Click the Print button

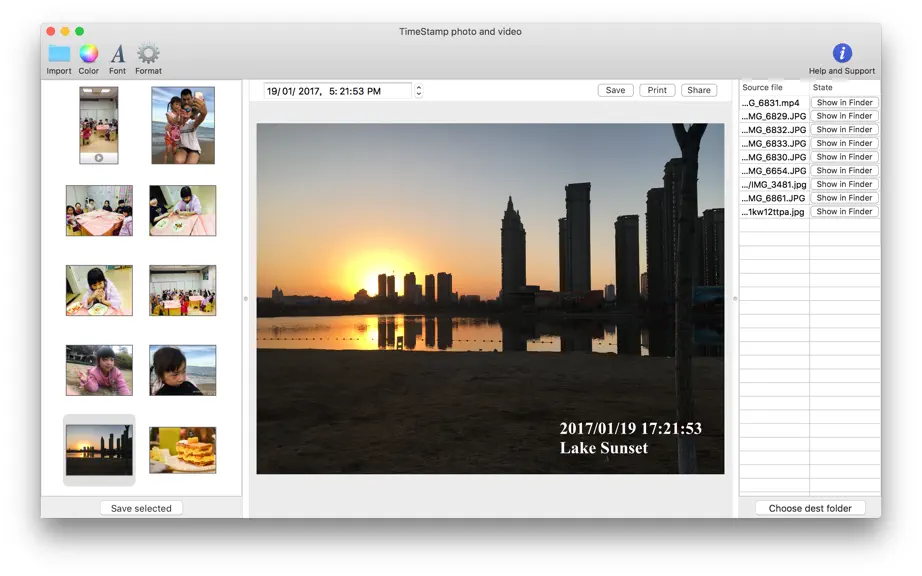(x=657, y=90)
